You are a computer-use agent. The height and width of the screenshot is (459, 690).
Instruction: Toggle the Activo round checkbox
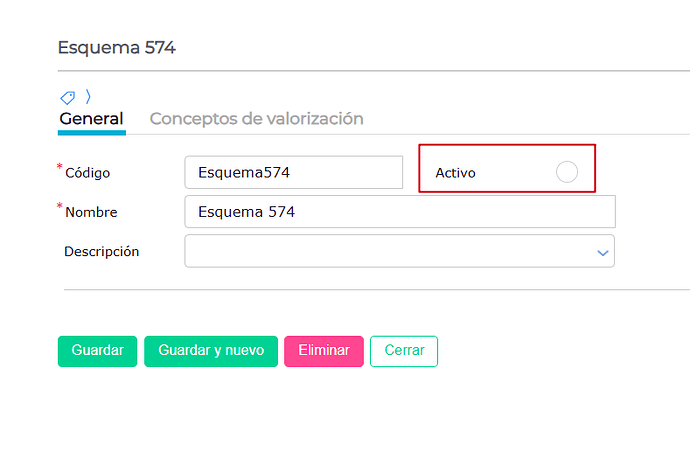(x=567, y=172)
